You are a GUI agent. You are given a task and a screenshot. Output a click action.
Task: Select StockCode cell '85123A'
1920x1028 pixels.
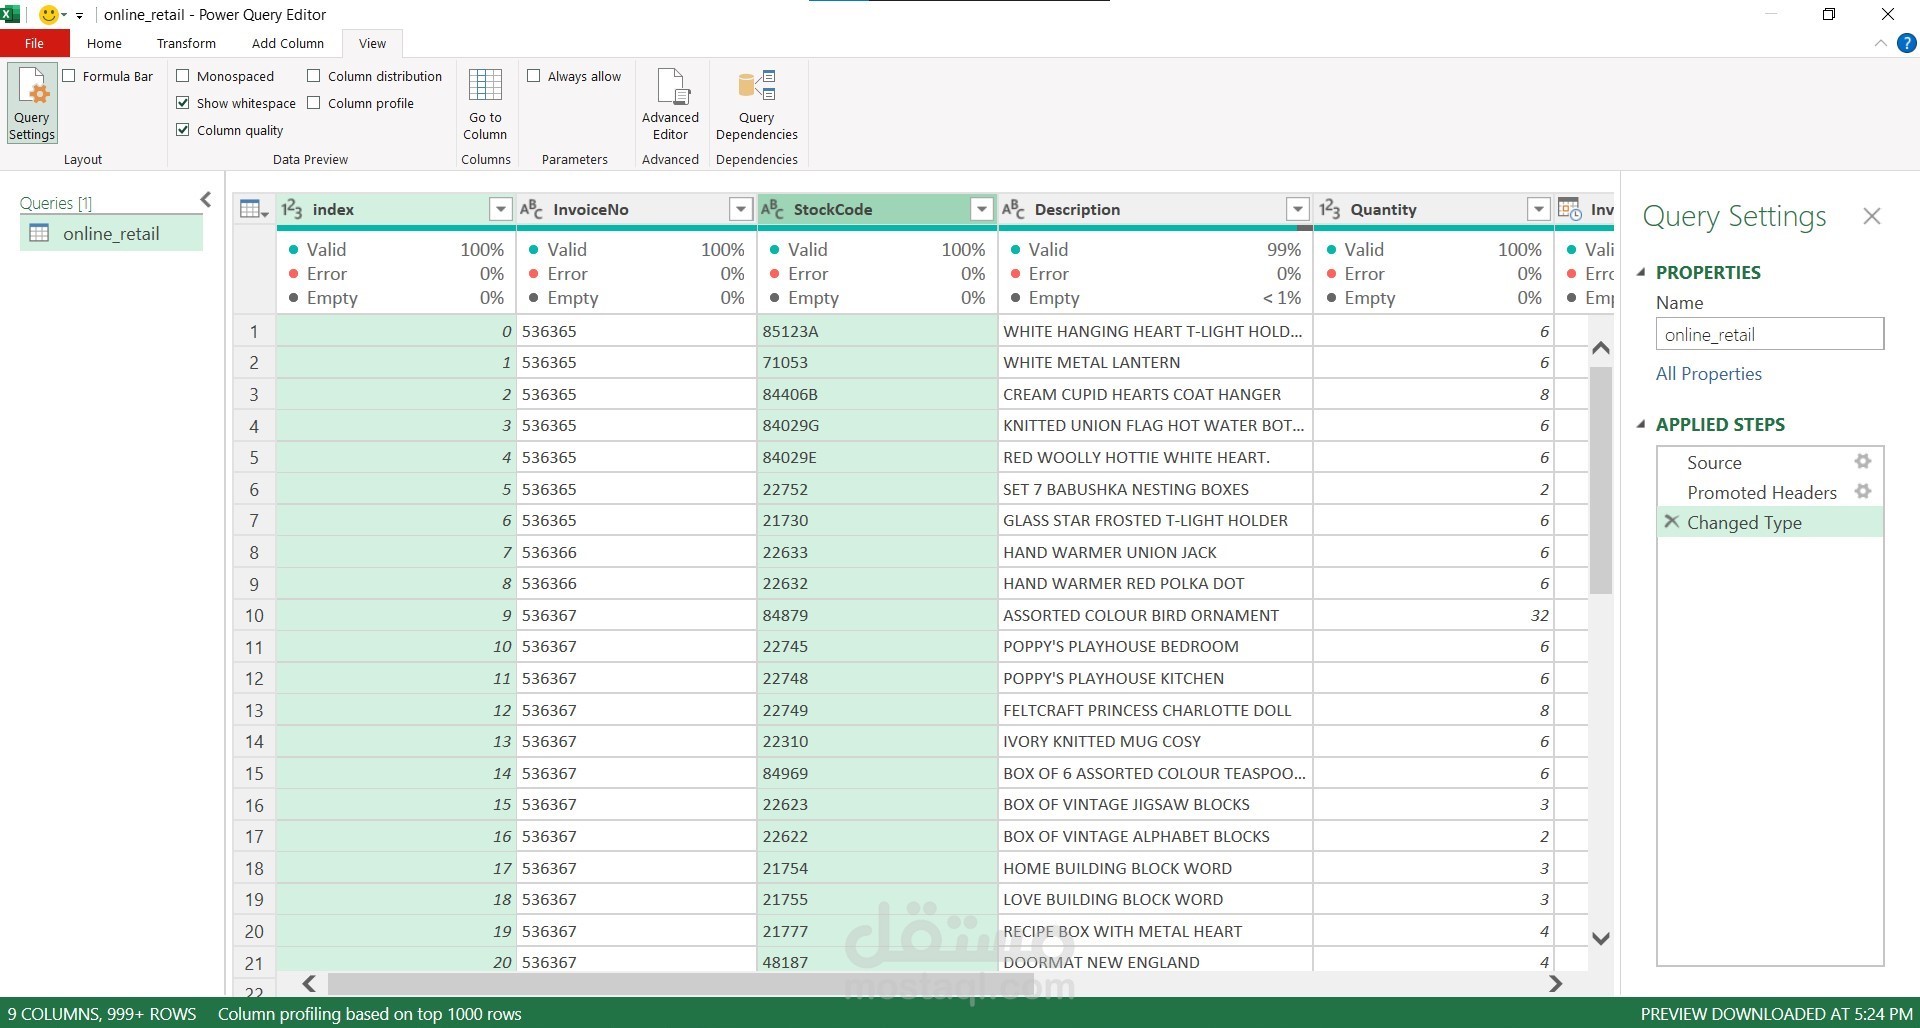pos(877,331)
